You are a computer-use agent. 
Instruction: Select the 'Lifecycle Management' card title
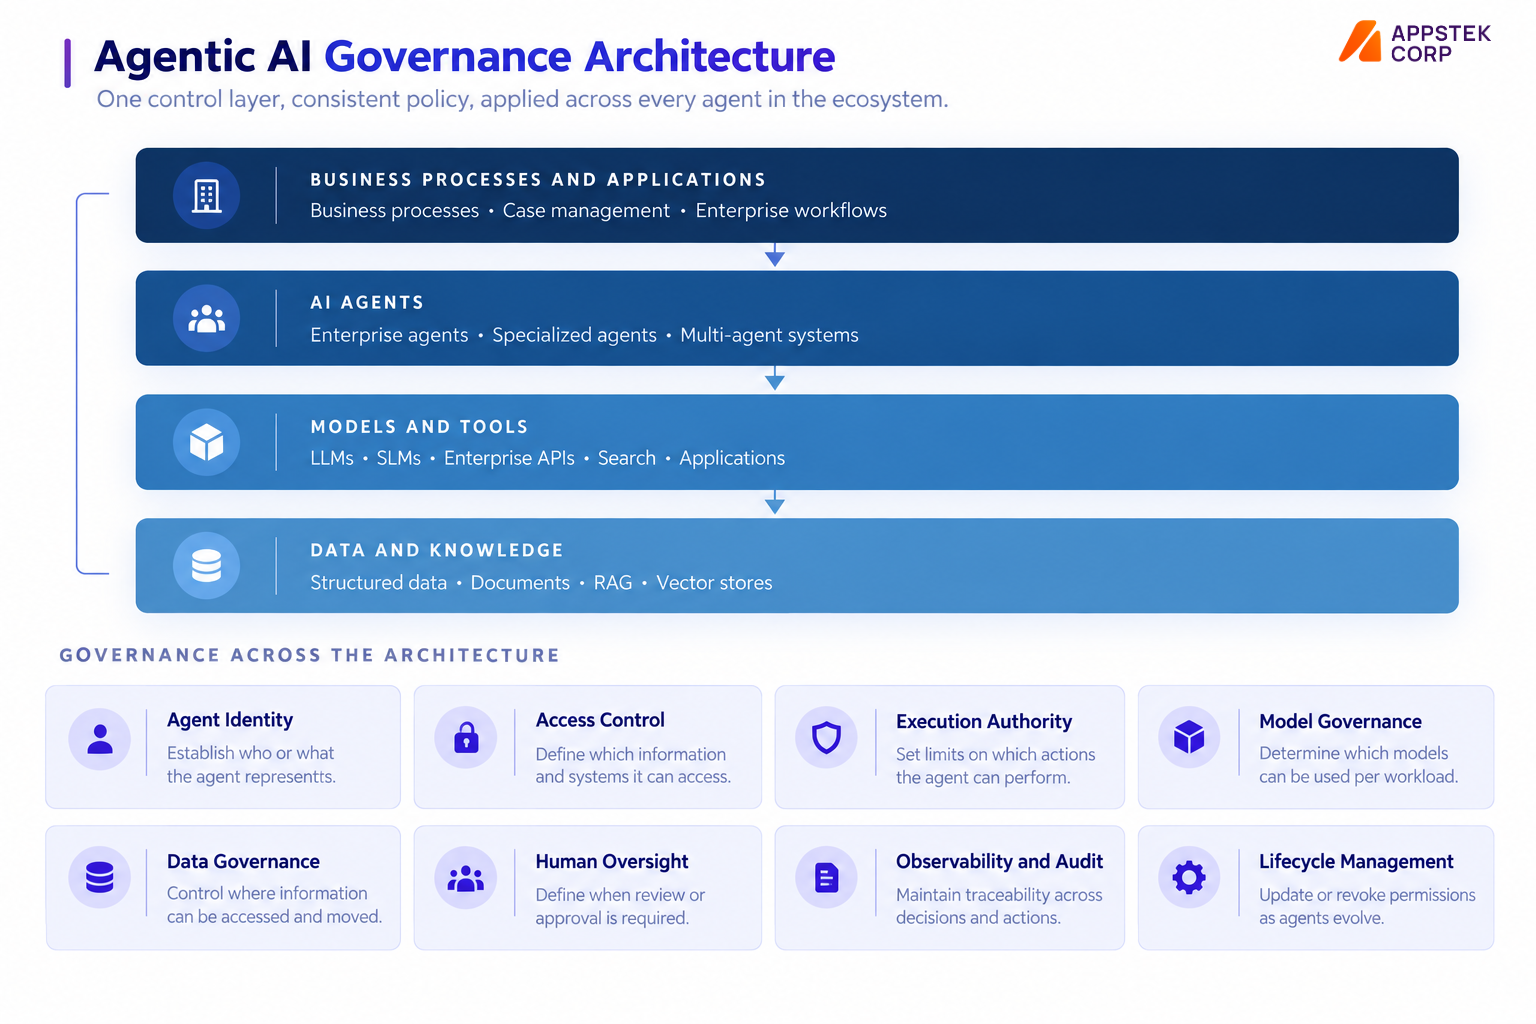pos(1356,861)
